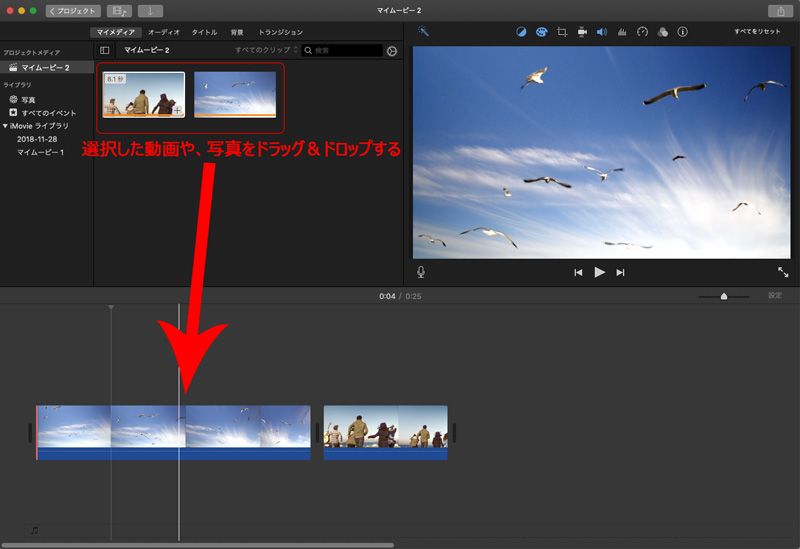This screenshot has width=800, height=549.
Task: Click the 0:04 current time readout
Action: click(x=387, y=296)
